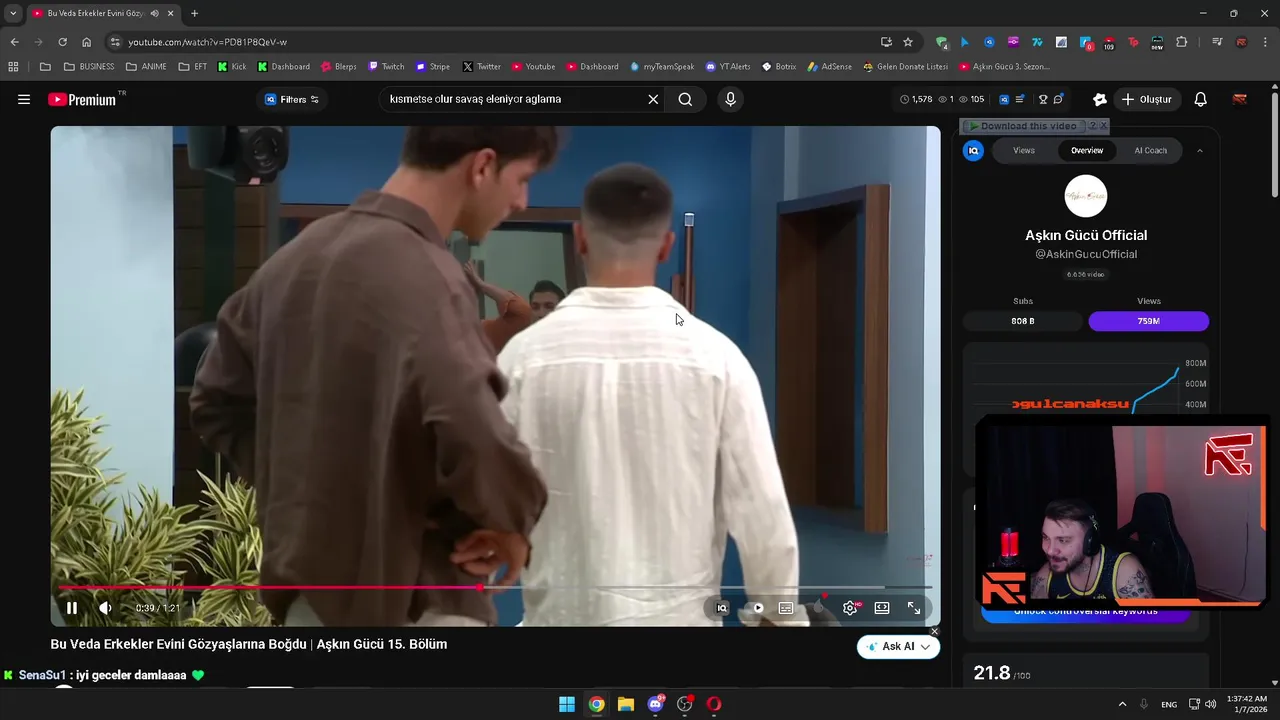Open the vidIQ chat bubble icon in header
Image resolution: width=1280 pixels, height=720 pixels.
[1058, 99]
